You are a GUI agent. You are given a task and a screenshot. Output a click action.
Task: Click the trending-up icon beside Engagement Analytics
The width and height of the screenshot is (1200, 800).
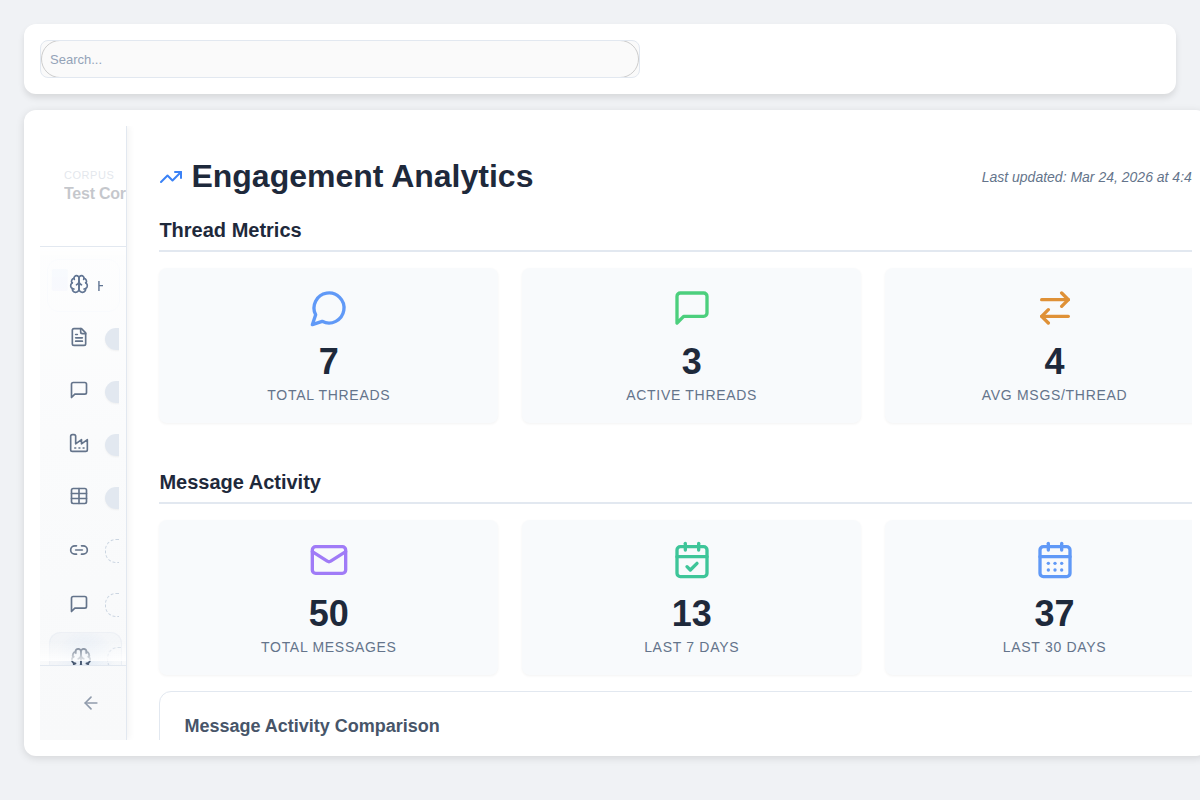tap(170, 176)
